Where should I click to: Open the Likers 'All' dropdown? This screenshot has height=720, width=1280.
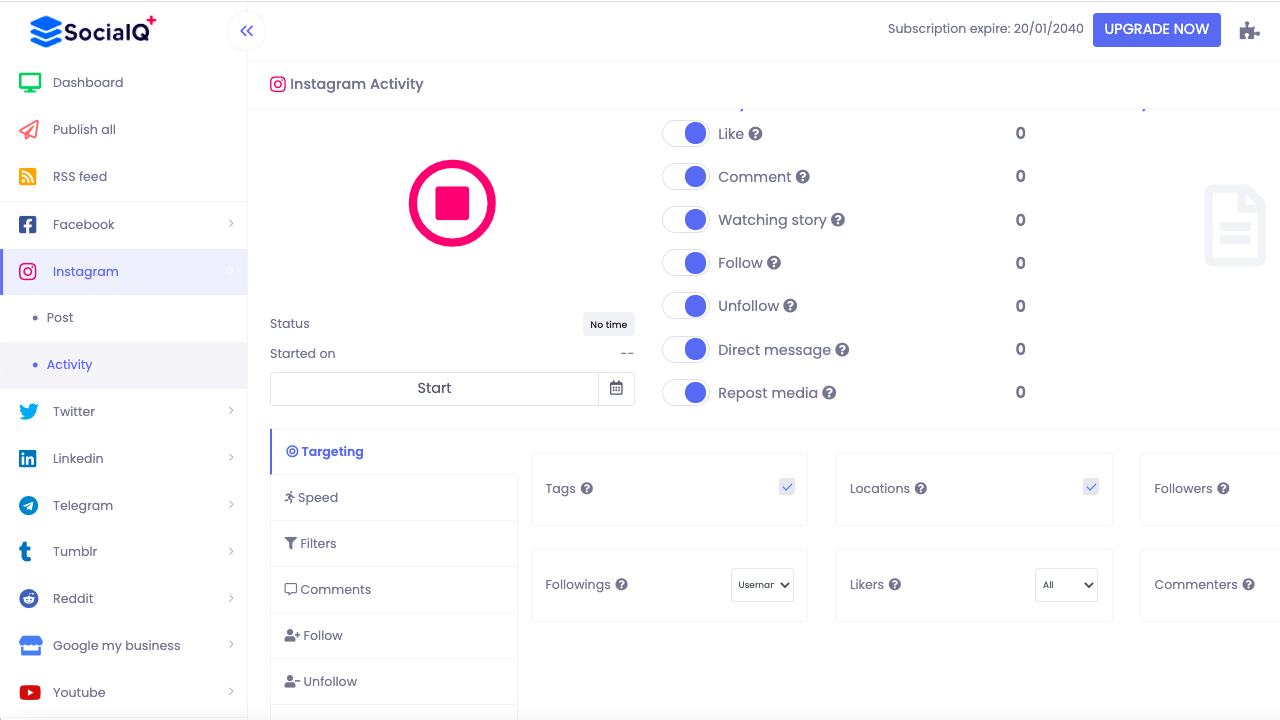pyautogui.click(x=1066, y=585)
